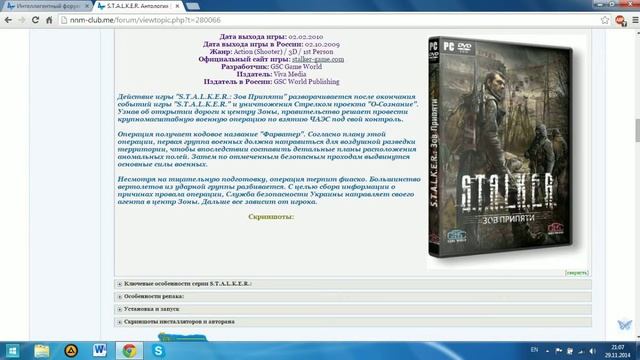Click the paragraph starting "Несмотря на тщательную подготовку"

(x=269, y=190)
